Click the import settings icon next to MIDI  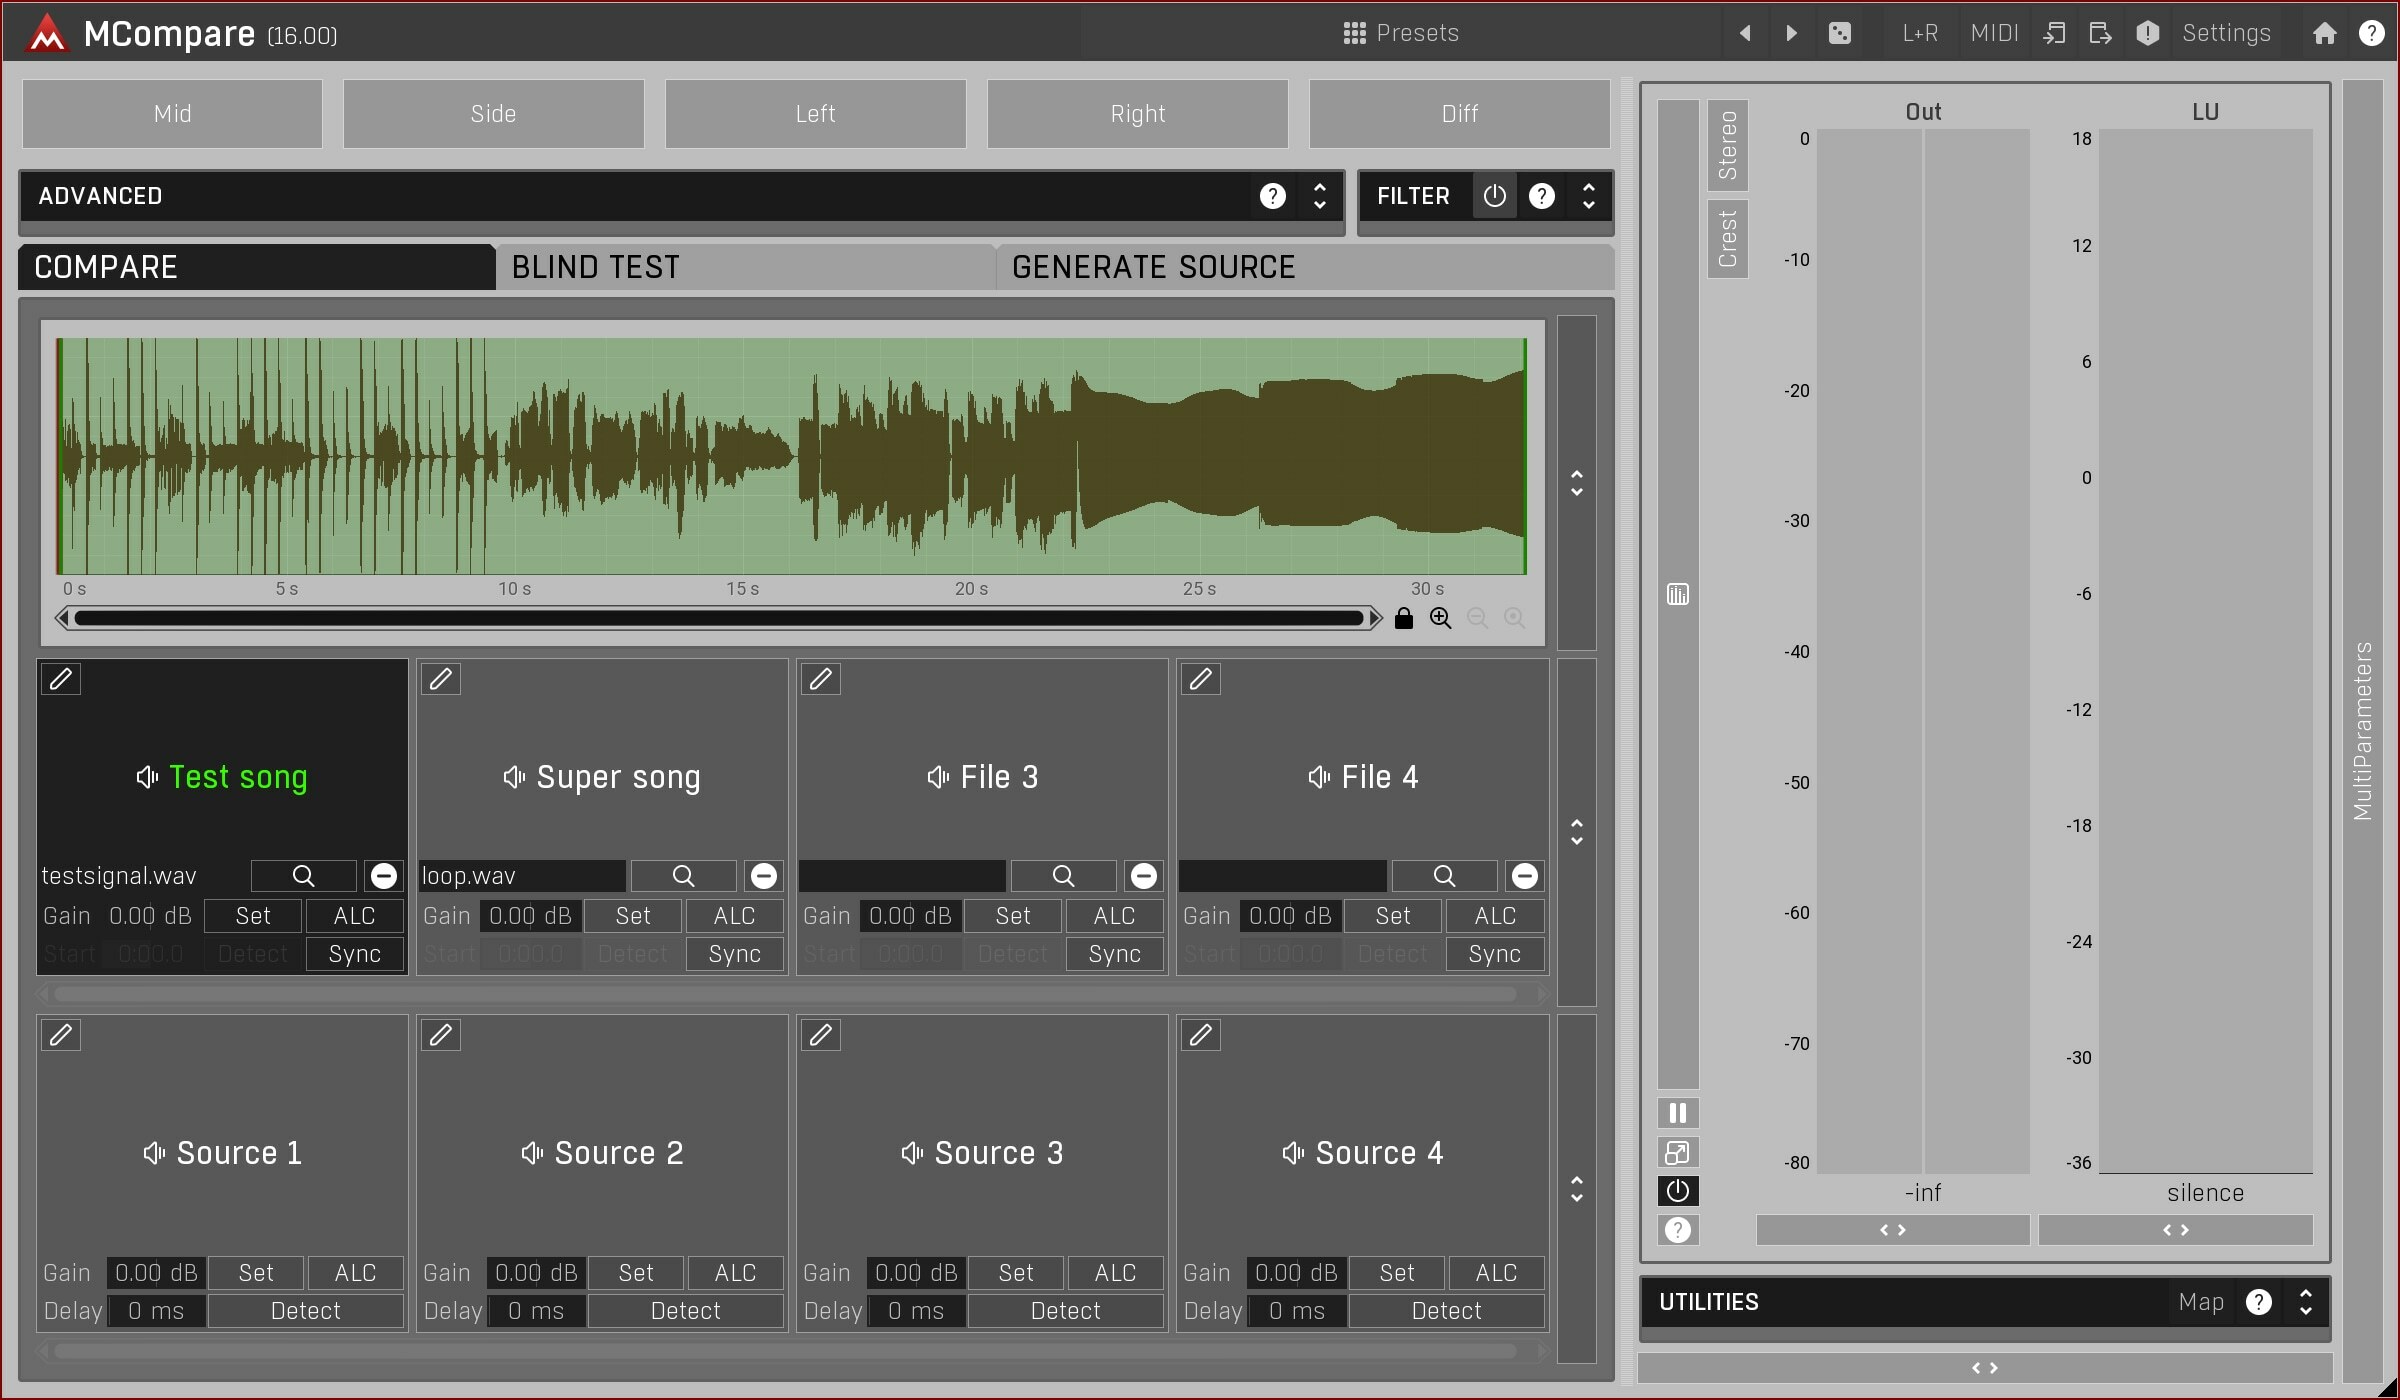tap(2054, 32)
